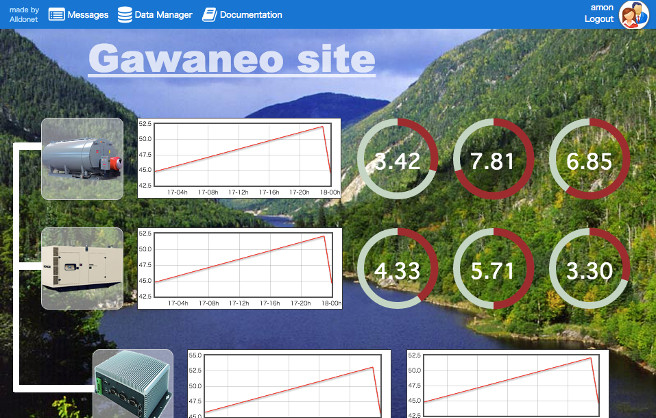
Task: Open Messages menu label
Action: pos(88,15)
